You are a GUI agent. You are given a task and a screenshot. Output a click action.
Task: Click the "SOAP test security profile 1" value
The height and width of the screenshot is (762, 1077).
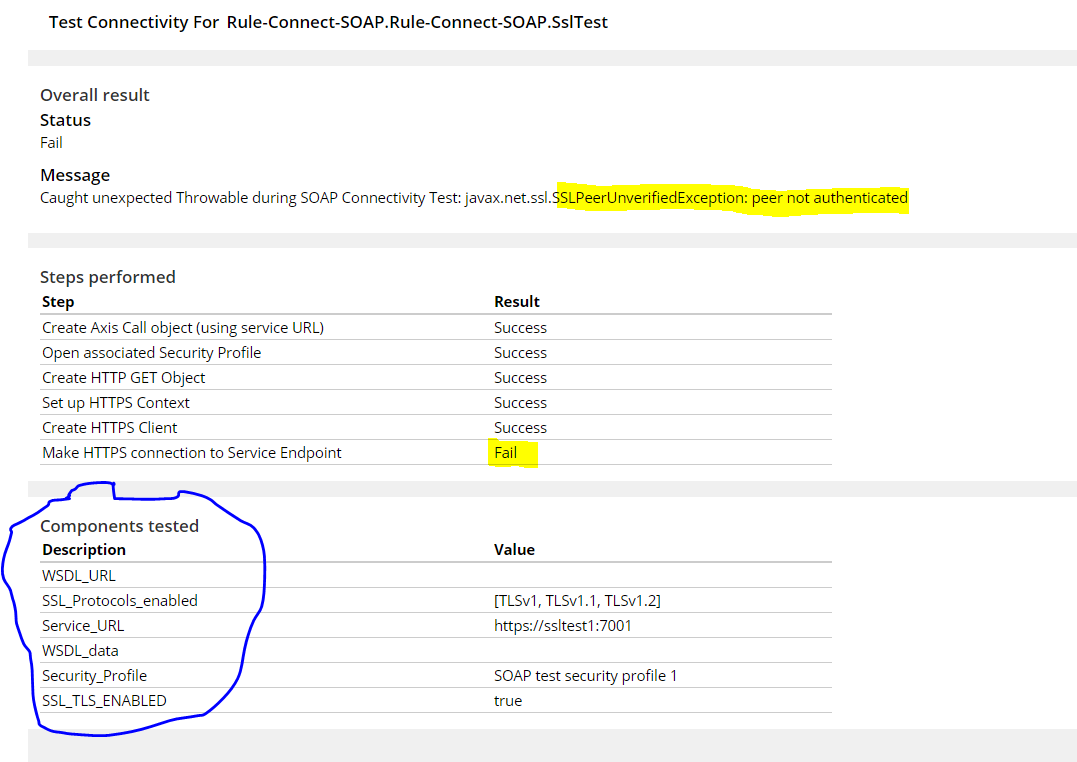coord(586,676)
